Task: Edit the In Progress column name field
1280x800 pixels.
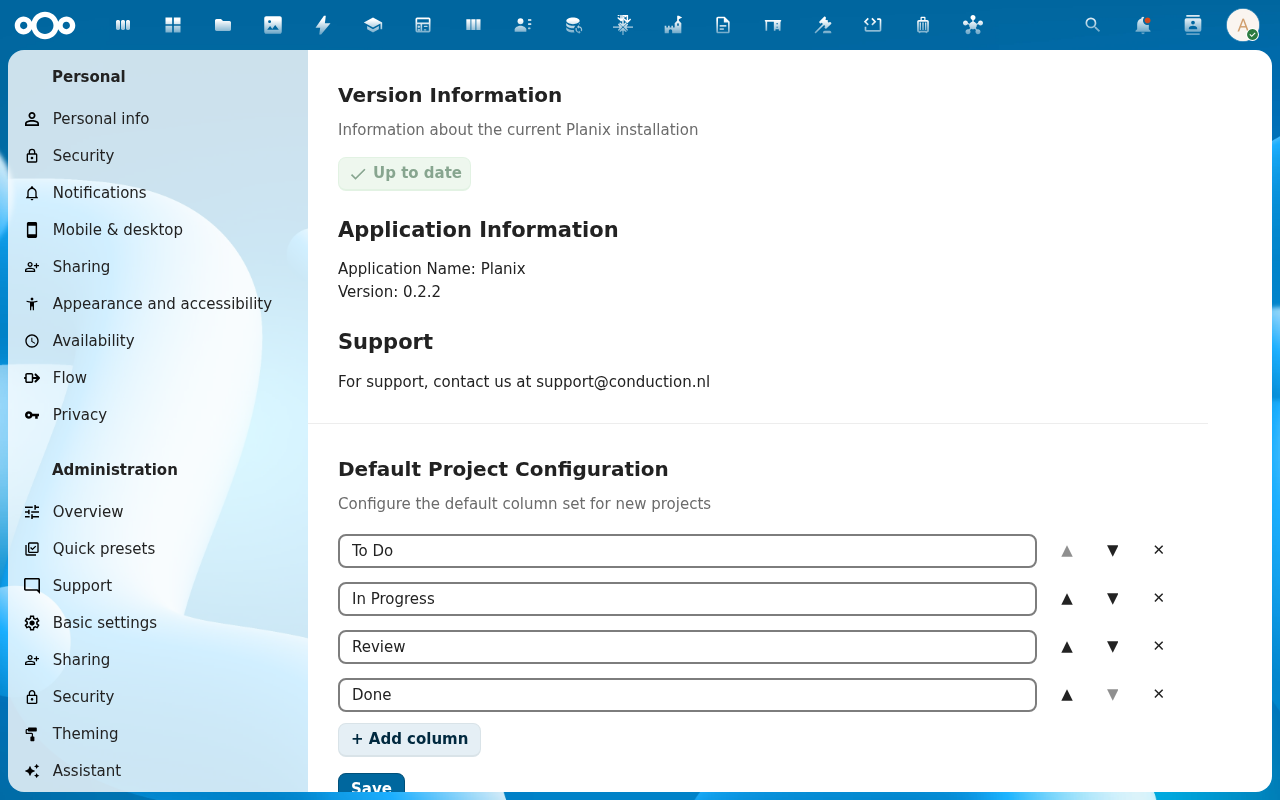Action: pos(687,599)
